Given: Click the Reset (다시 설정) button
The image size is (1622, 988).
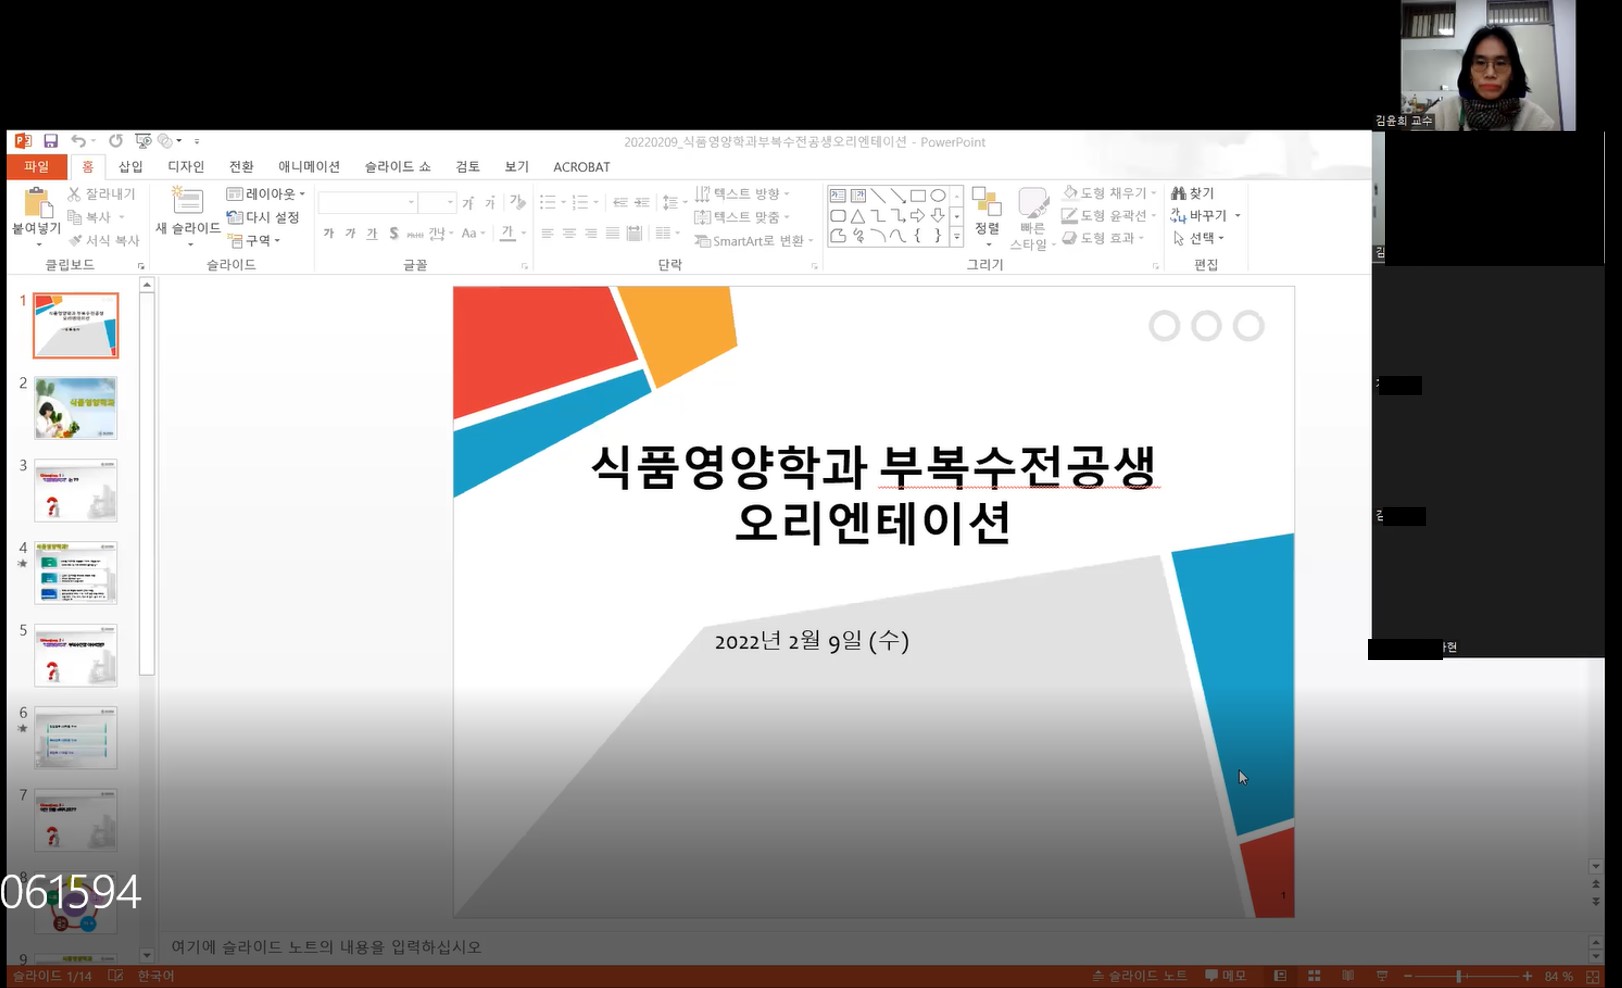Looking at the screenshot, I should (x=264, y=217).
